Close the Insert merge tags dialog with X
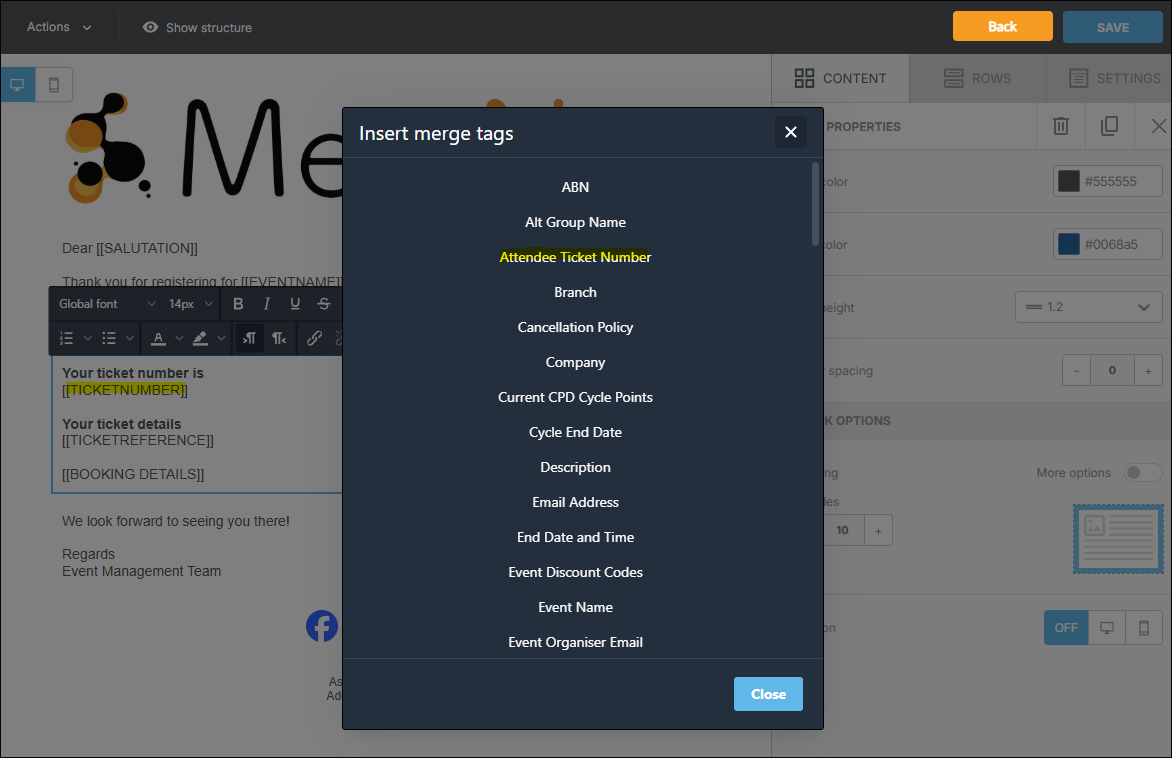The height and width of the screenshot is (758, 1172). tap(790, 132)
